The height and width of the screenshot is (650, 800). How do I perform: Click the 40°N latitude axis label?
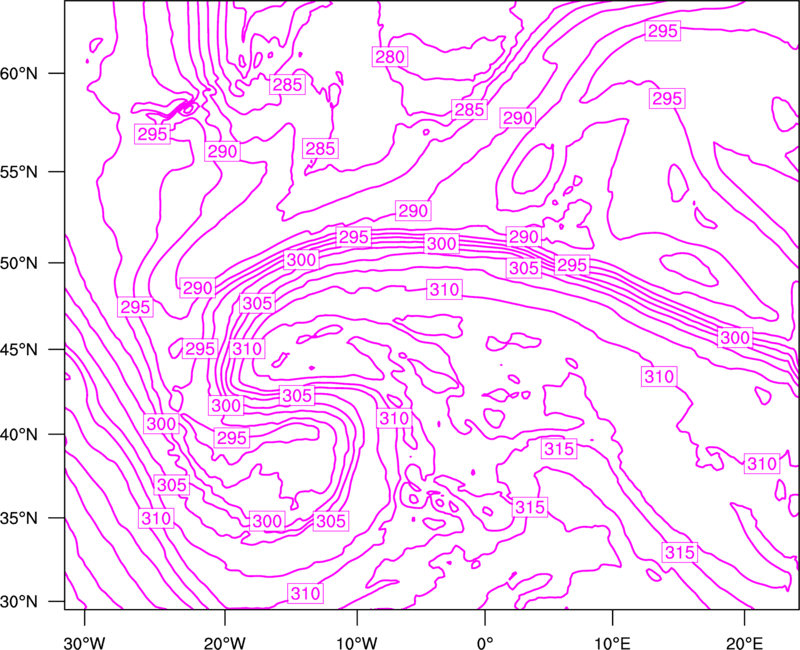click(x=19, y=435)
